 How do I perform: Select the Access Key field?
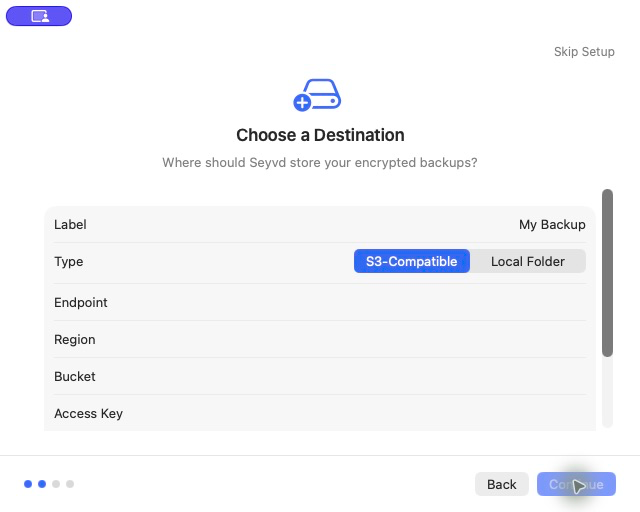click(320, 414)
